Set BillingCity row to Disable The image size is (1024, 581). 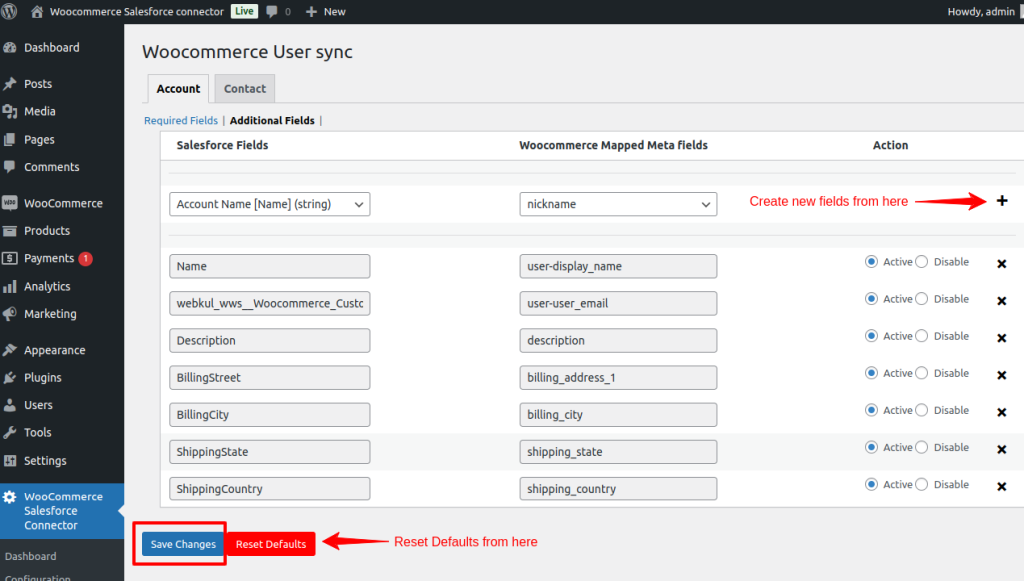922,410
